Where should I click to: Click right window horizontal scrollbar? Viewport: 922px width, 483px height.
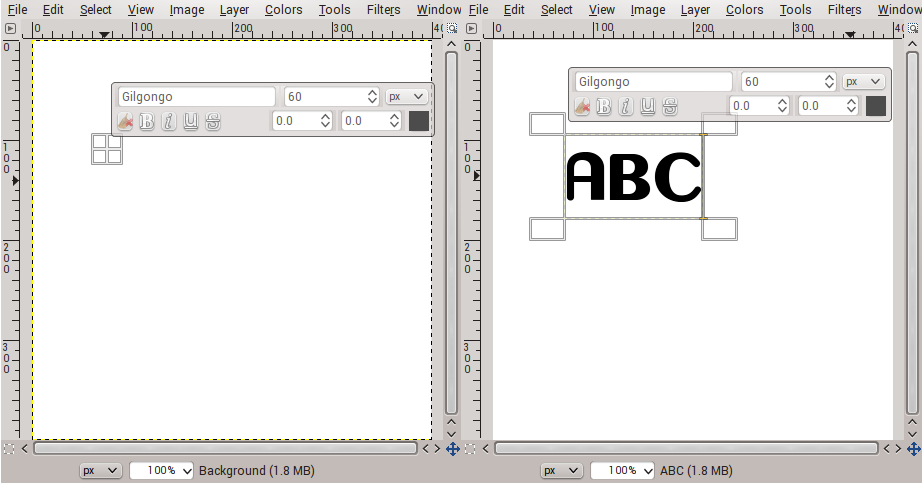[x=686, y=449]
